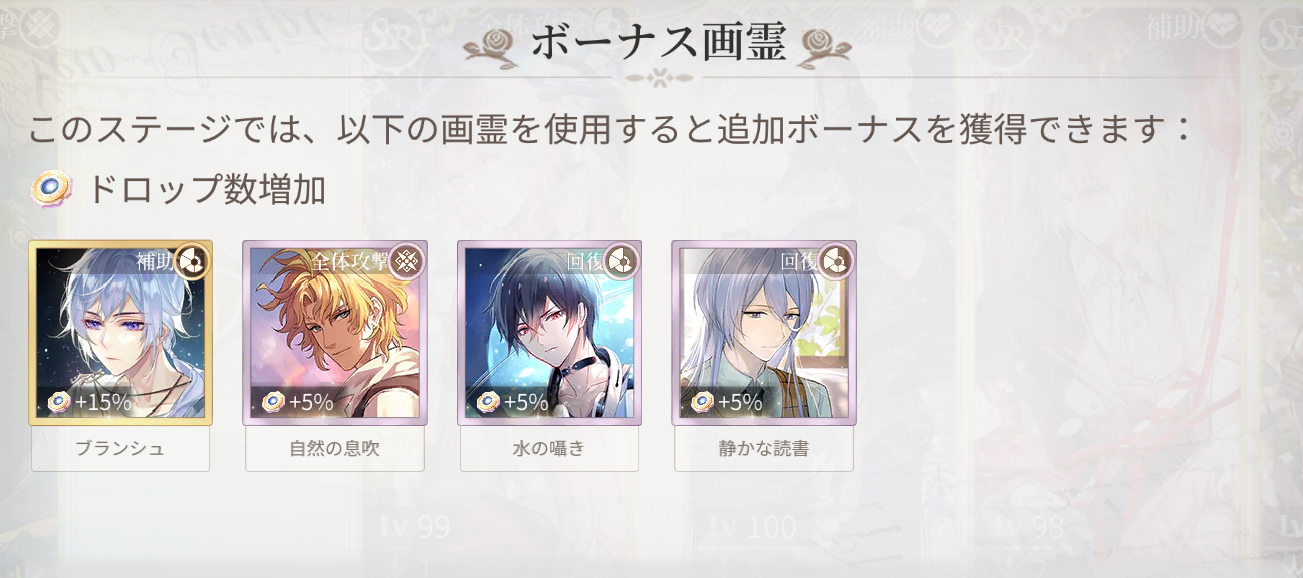Click the coin icon on 水の囁き bonus
This screenshot has height=578, width=1303.
point(488,402)
